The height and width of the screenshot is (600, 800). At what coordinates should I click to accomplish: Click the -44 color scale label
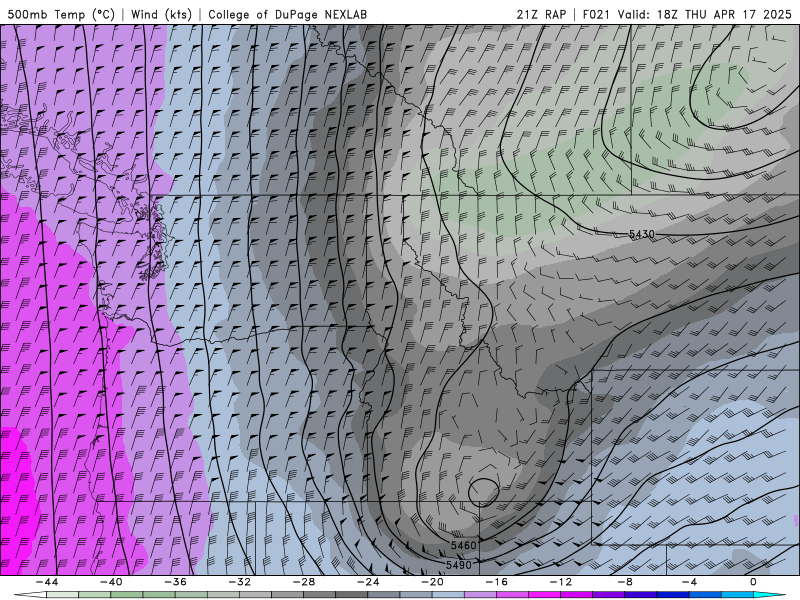[x=46, y=582]
